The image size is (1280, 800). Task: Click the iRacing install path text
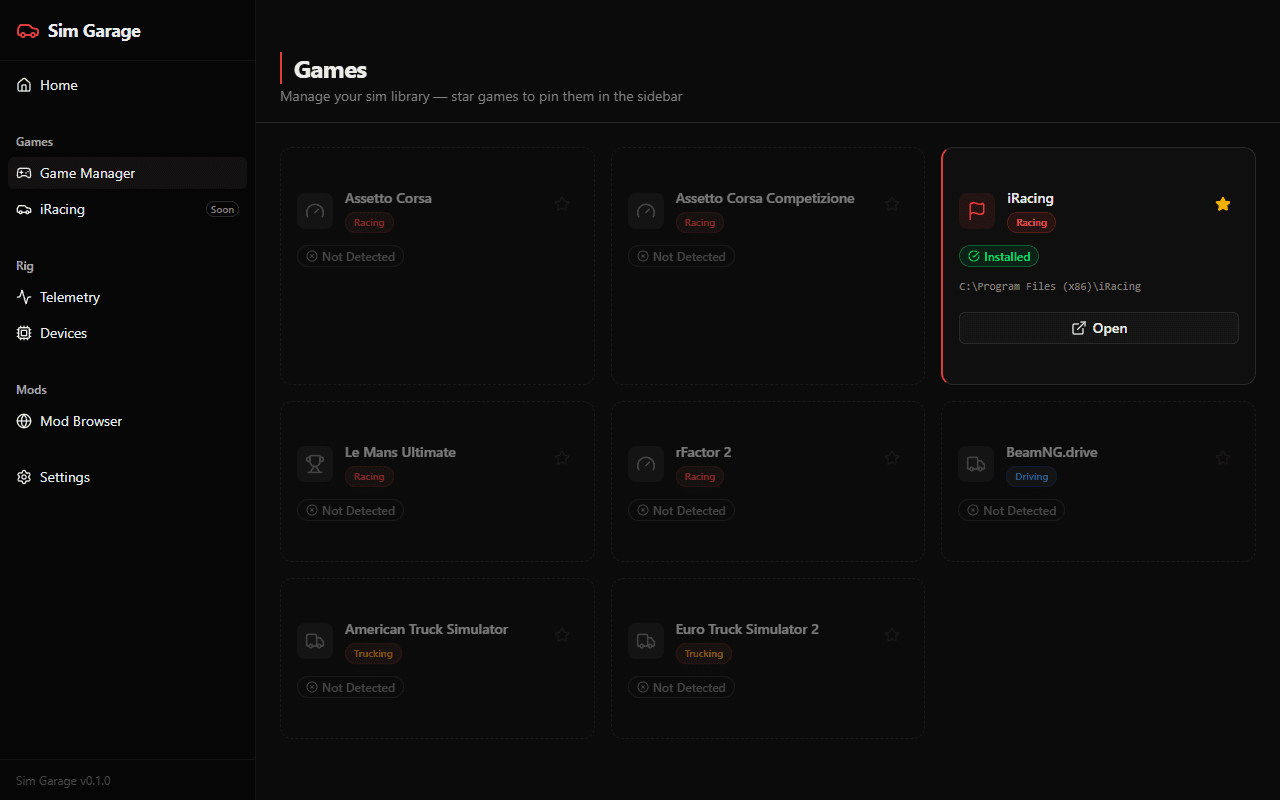pyautogui.click(x=1050, y=286)
